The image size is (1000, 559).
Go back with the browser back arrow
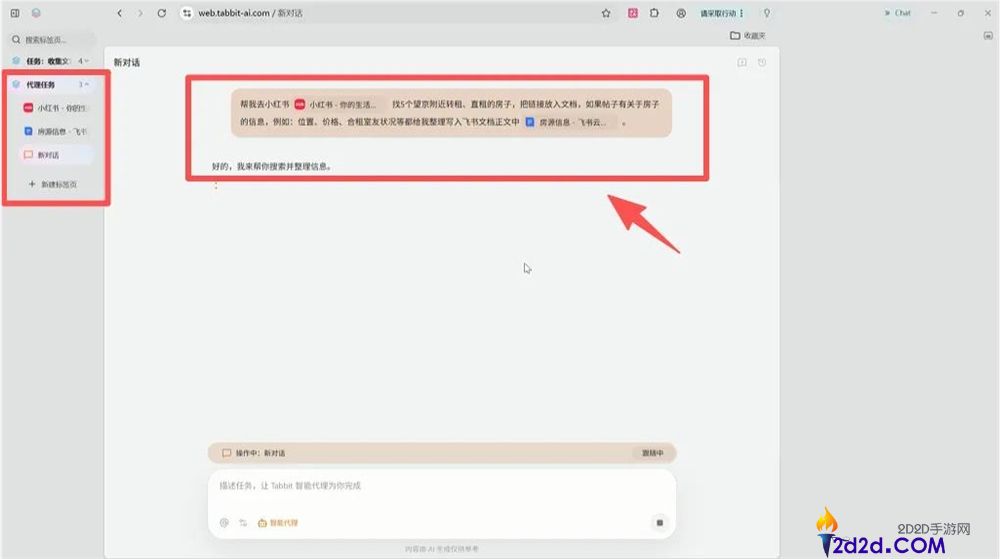pos(119,13)
